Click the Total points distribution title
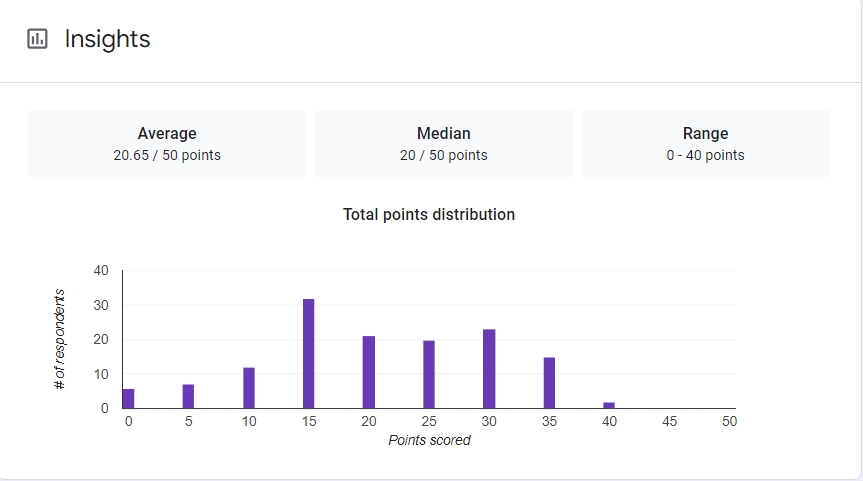Image resolution: width=863 pixels, height=481 pixels. point(429,214)
